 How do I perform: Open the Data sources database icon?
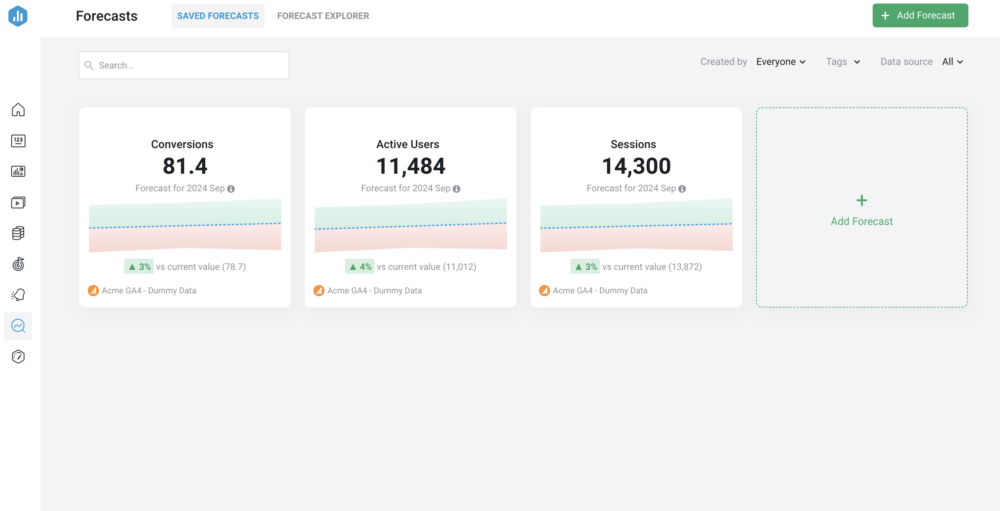point(18,233)
